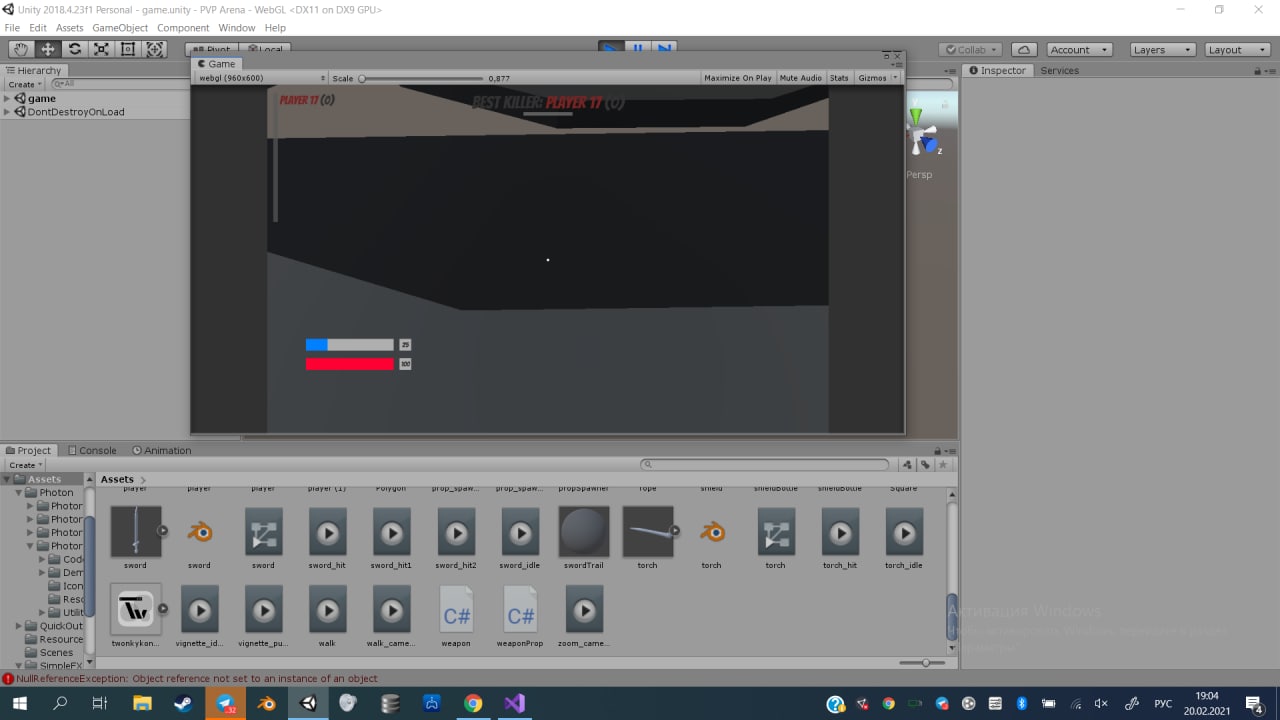This screenshot has width=1280, height=720.
Task: Select the Scale tool in the toolbar
Action: 101,49
